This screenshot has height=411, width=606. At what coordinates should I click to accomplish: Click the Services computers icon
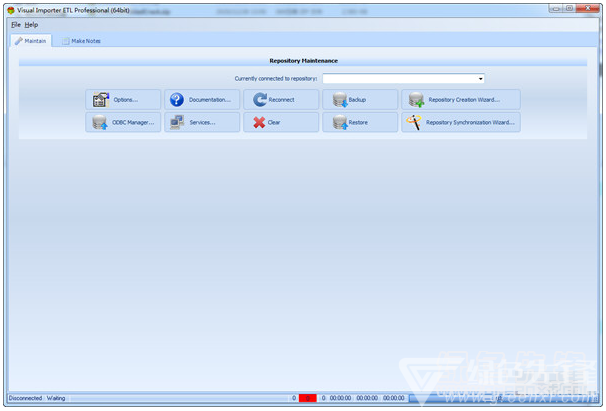pos(177,122)
